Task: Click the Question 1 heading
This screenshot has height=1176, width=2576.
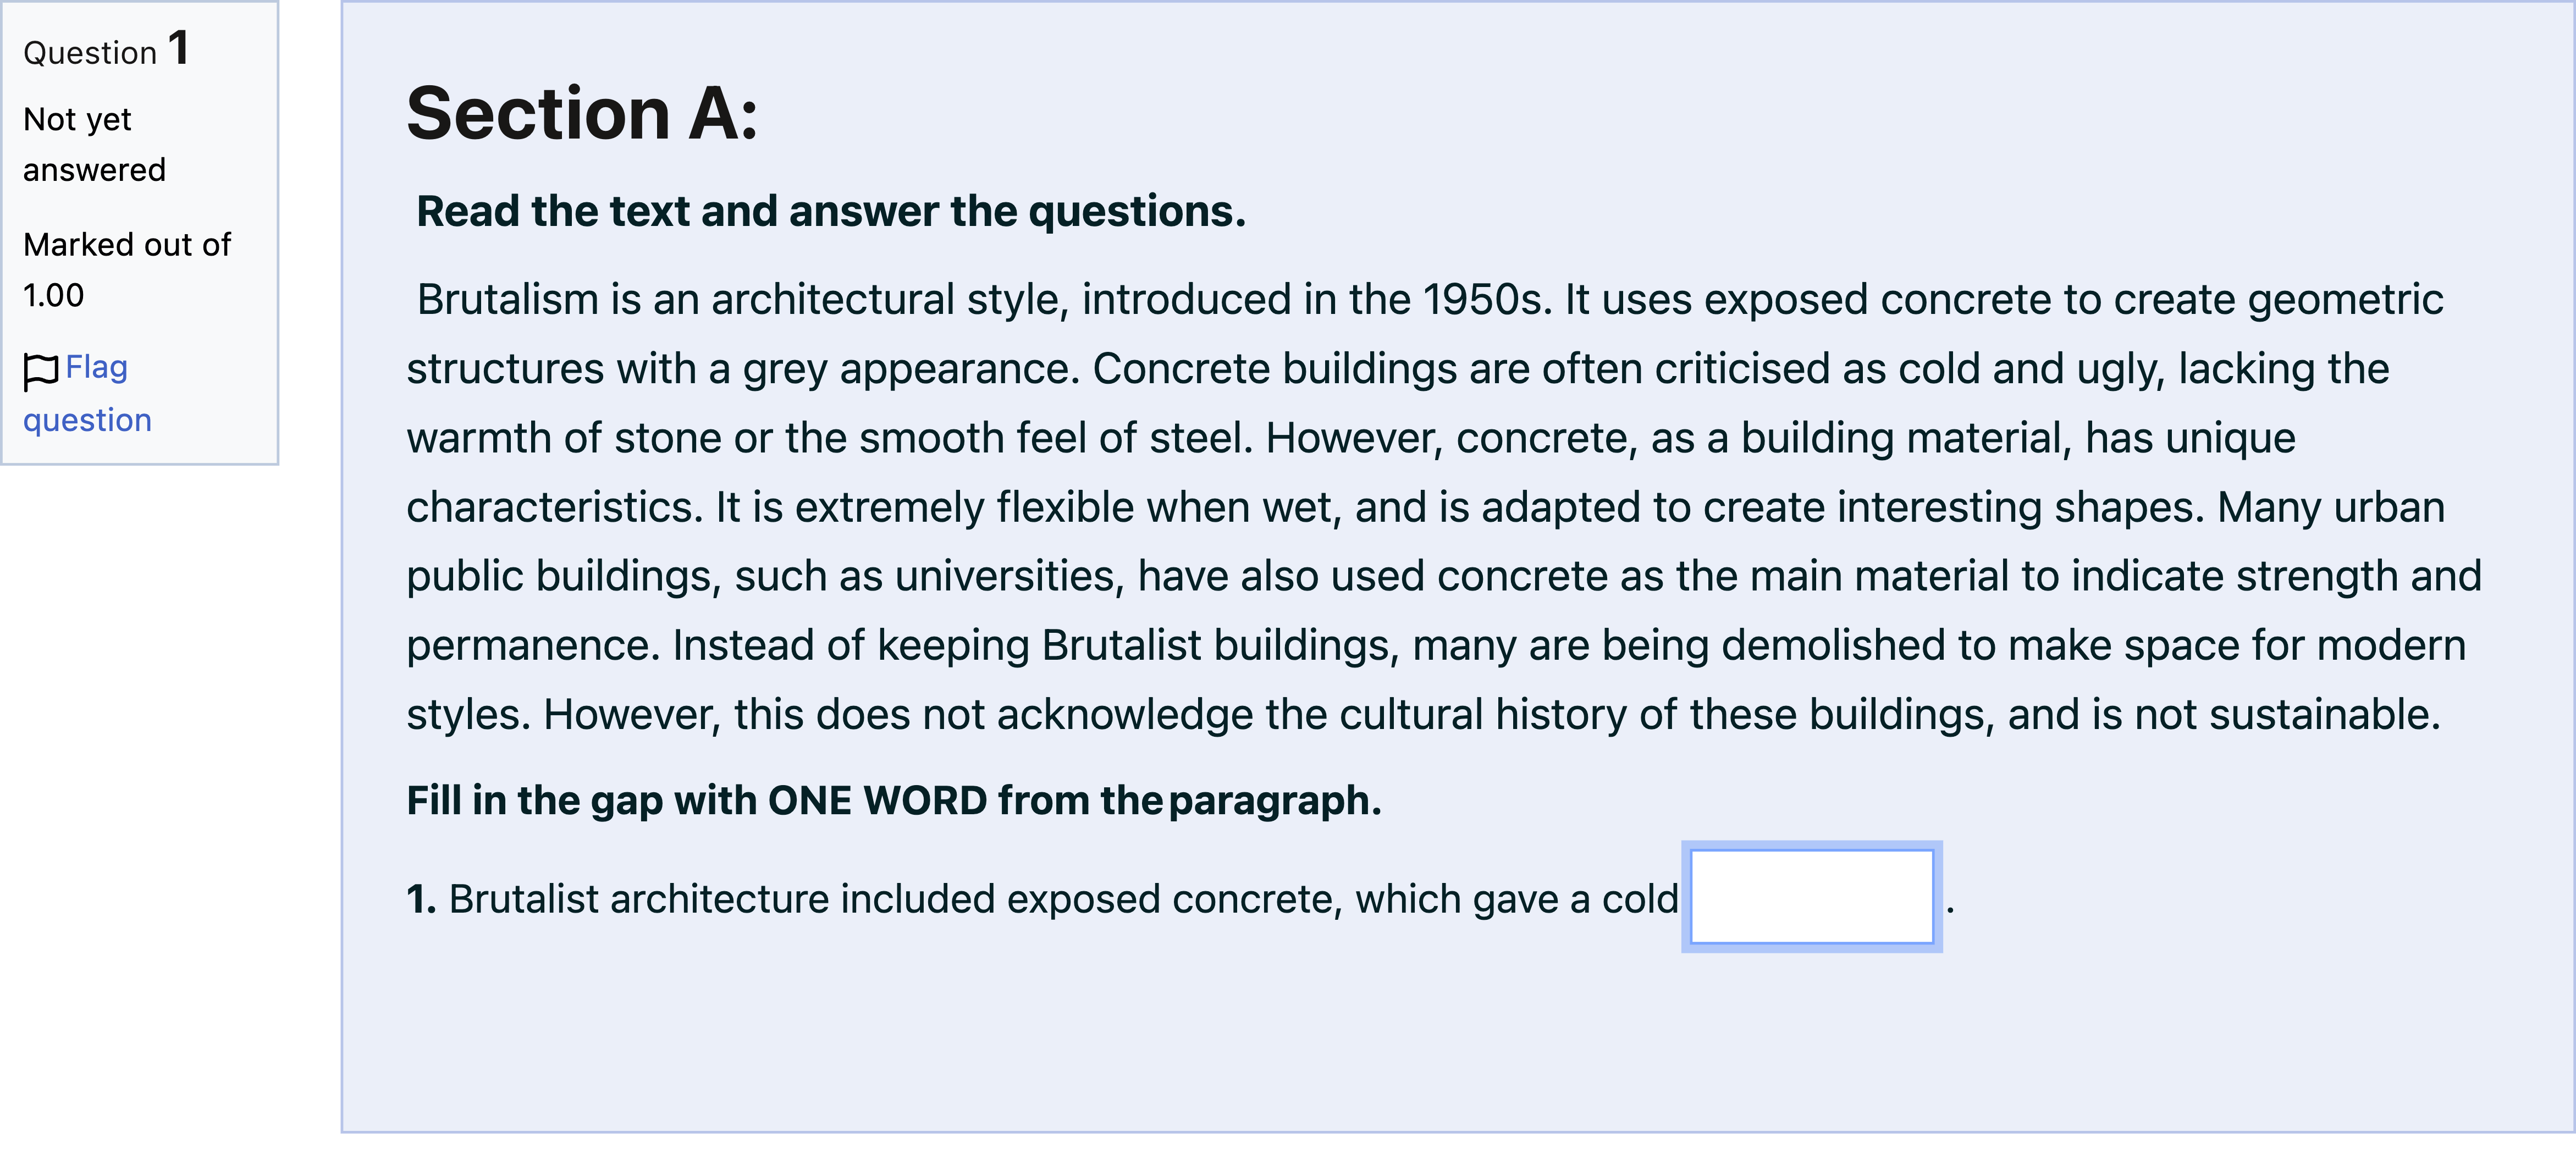Action: point(106,49)
